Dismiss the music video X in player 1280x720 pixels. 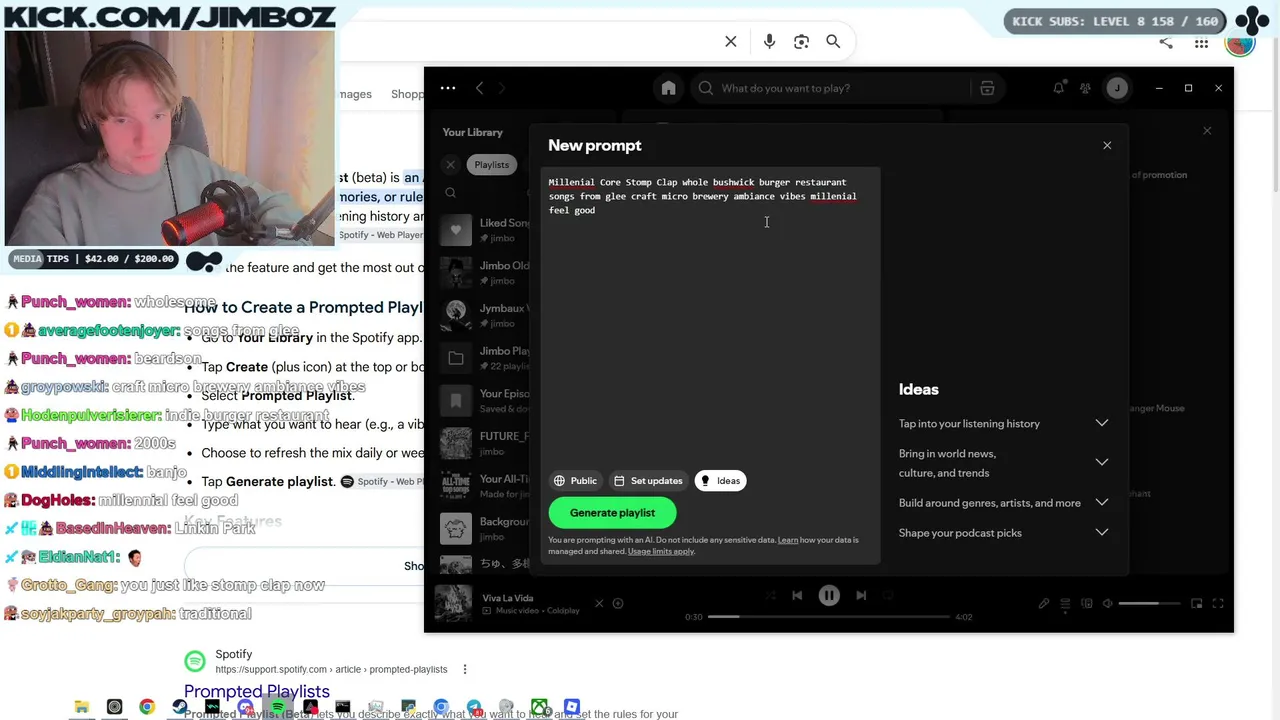tap(599, 603)
